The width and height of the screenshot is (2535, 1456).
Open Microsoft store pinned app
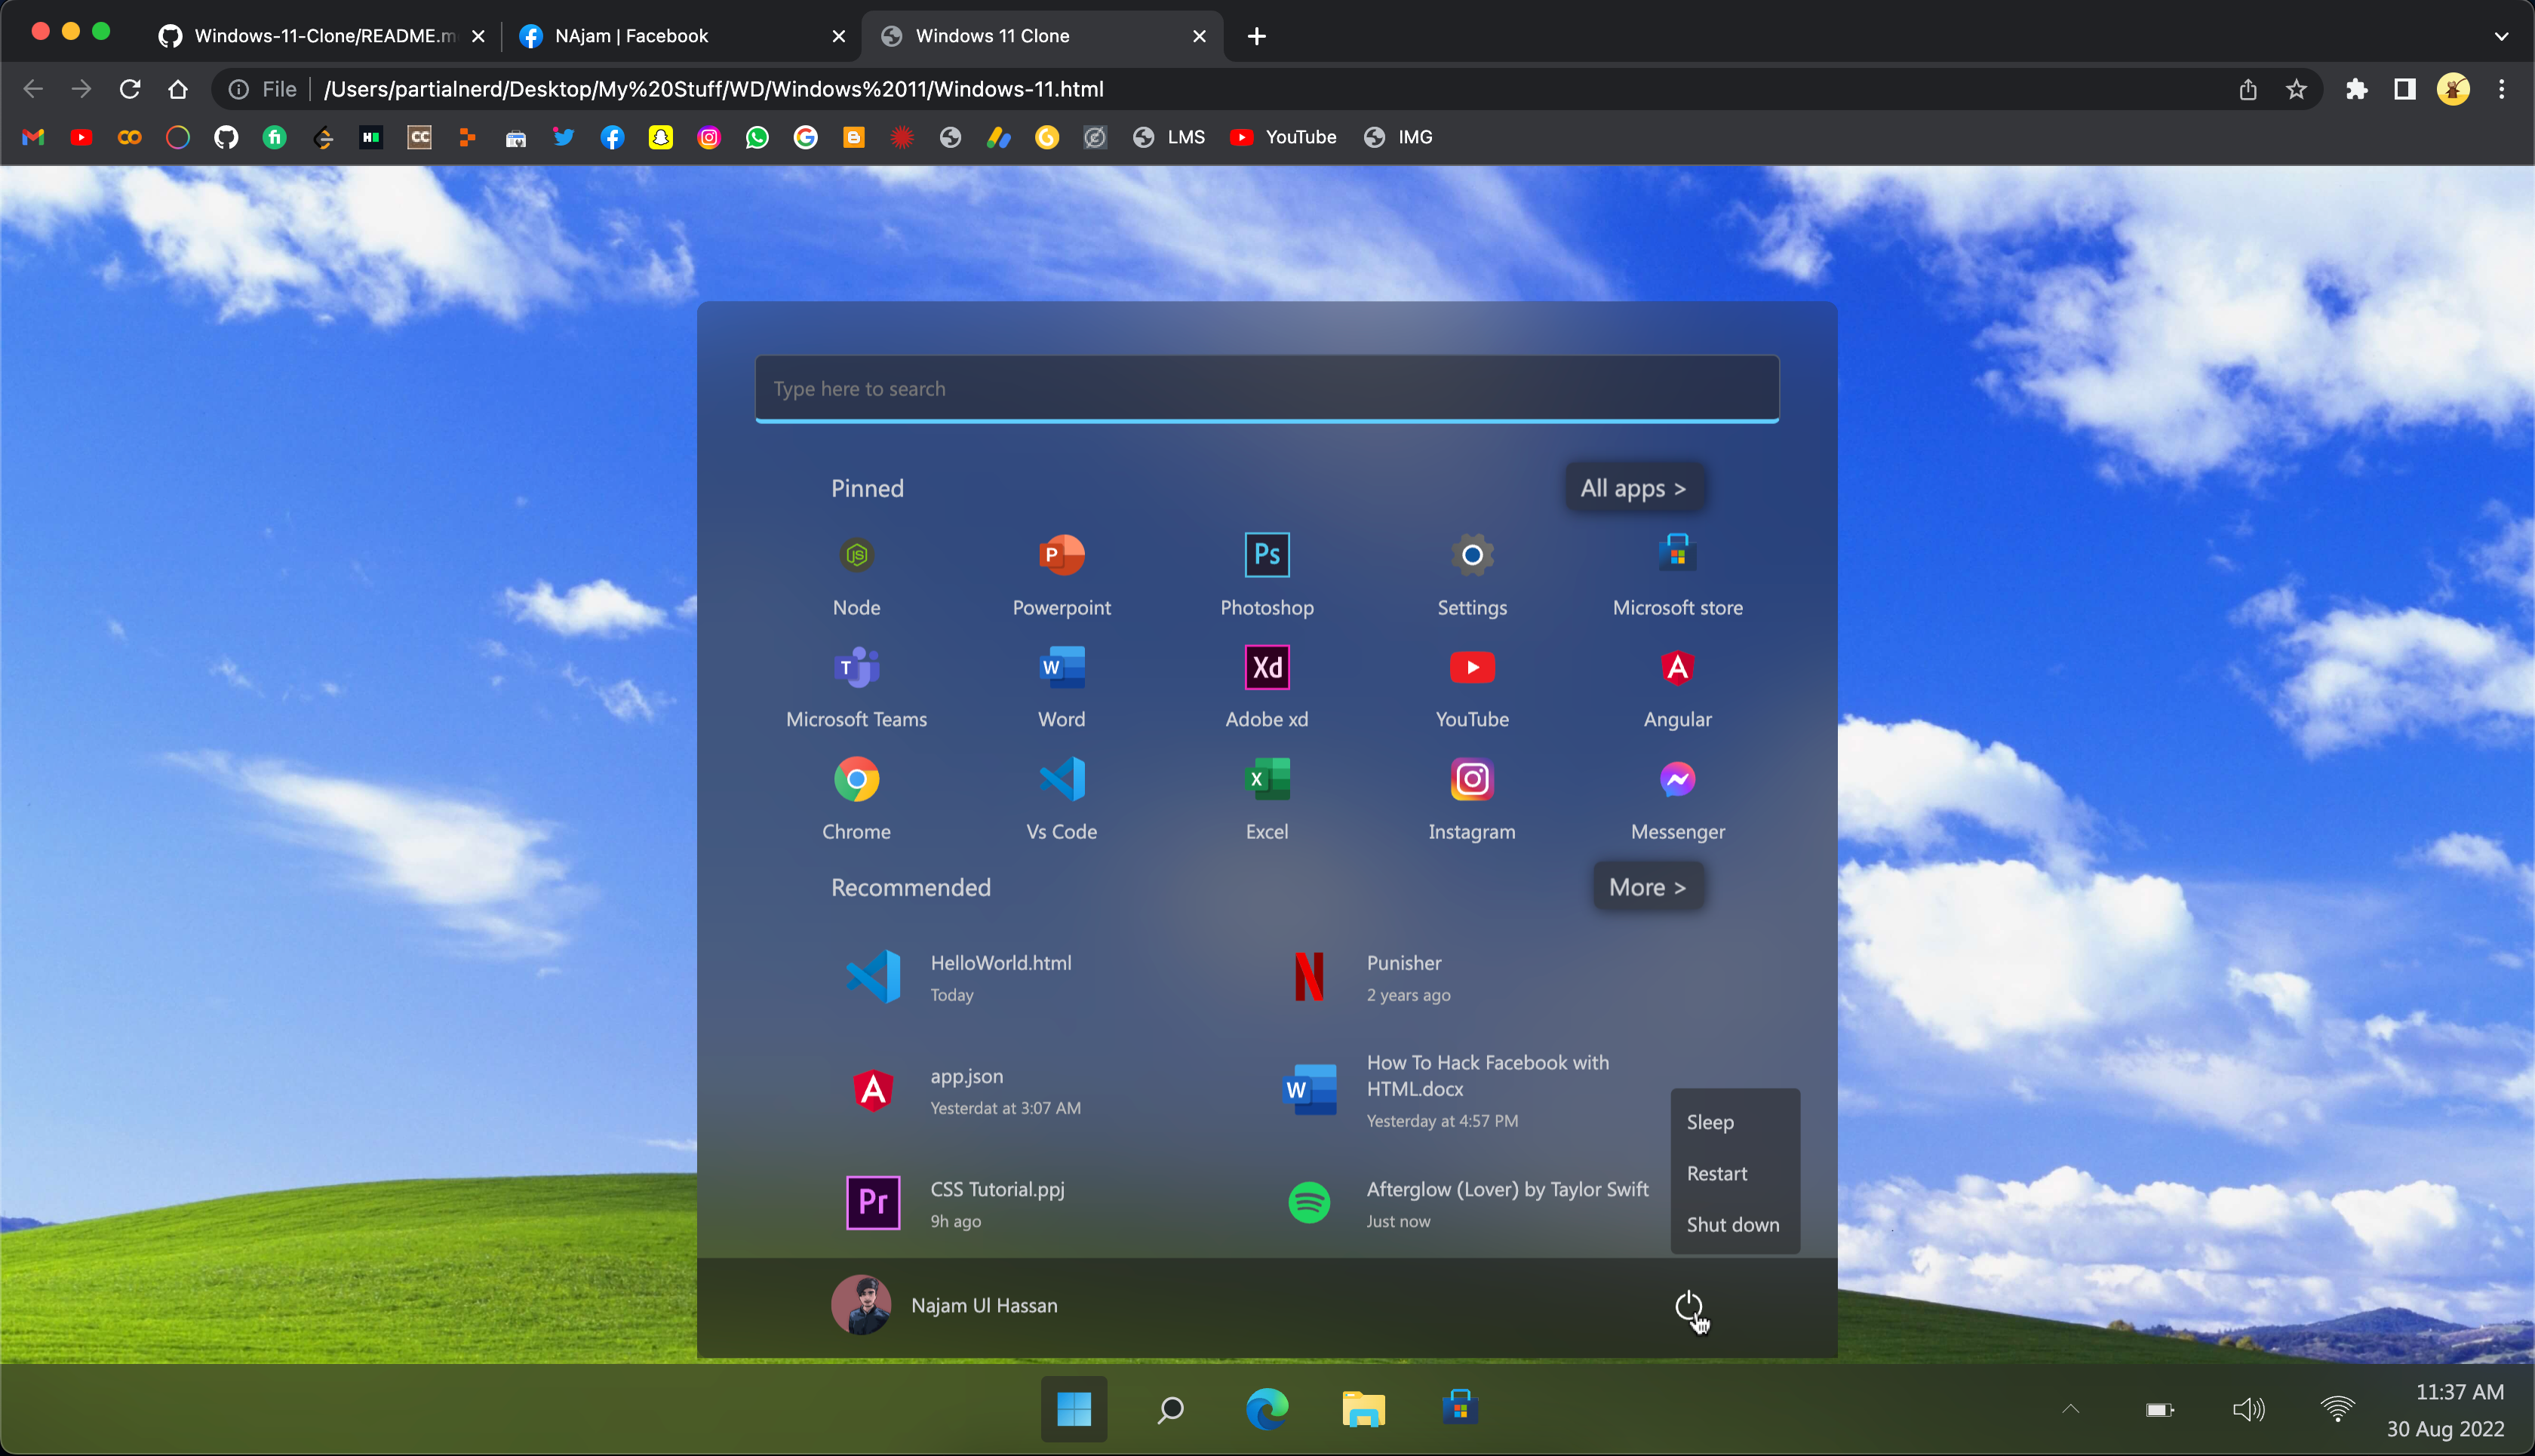click(1677, 575)
